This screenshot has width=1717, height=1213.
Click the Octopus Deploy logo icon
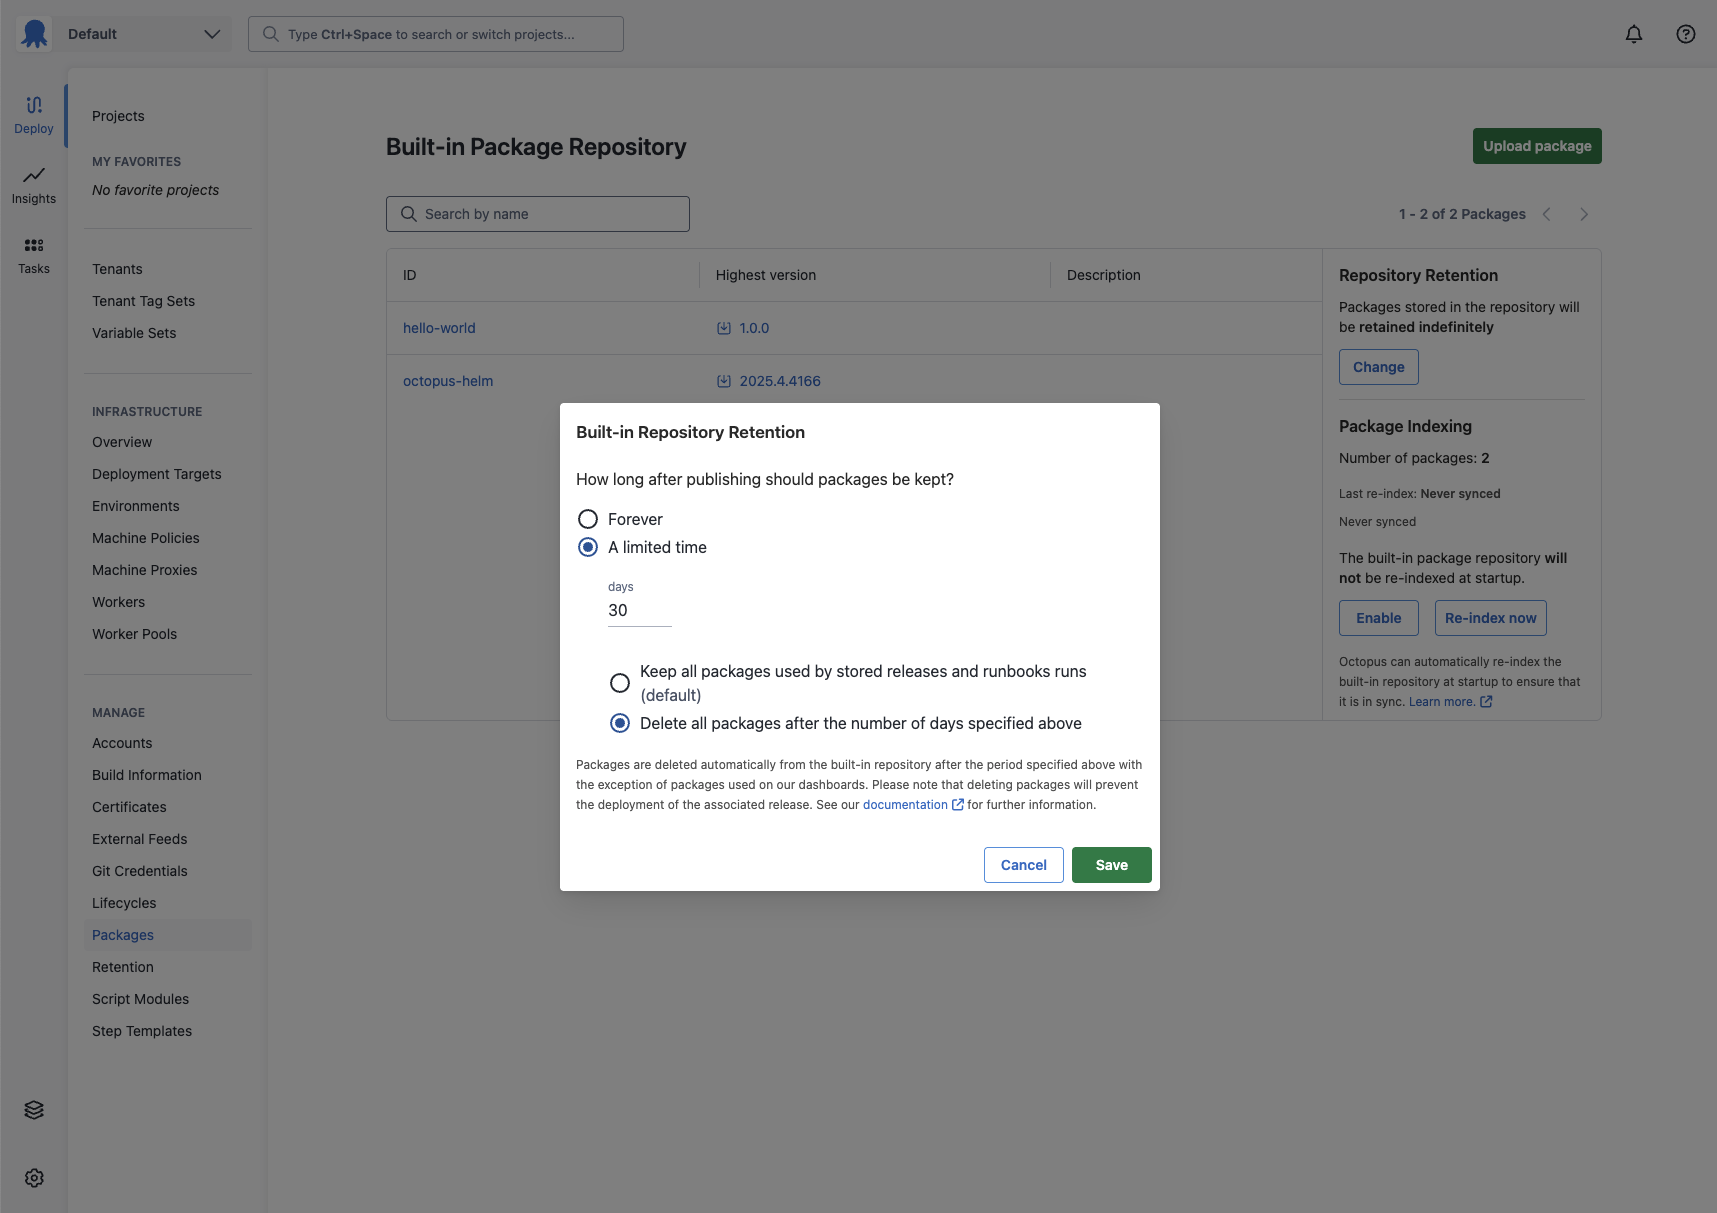coord(34,34)
